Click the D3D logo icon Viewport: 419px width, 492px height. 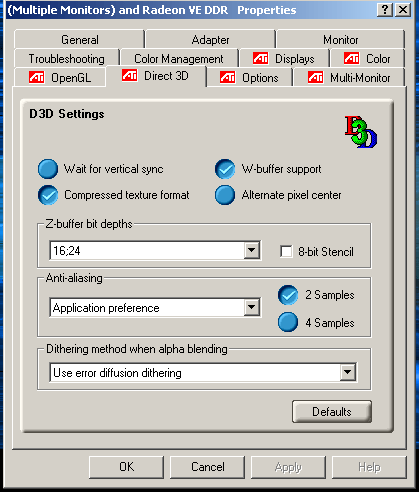point(361,132)
